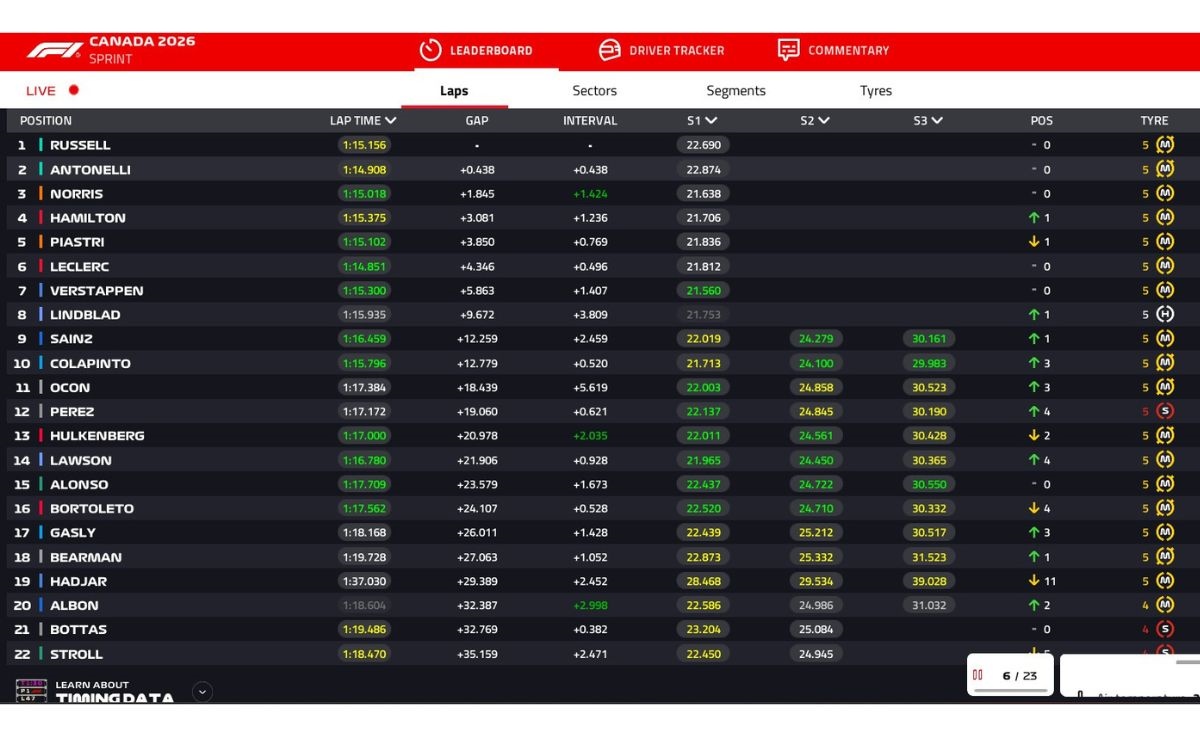This screenshot has height=729, width=1200.
Task: Click the Canada 2026 Sprint title
Action: tap(142, 50)
